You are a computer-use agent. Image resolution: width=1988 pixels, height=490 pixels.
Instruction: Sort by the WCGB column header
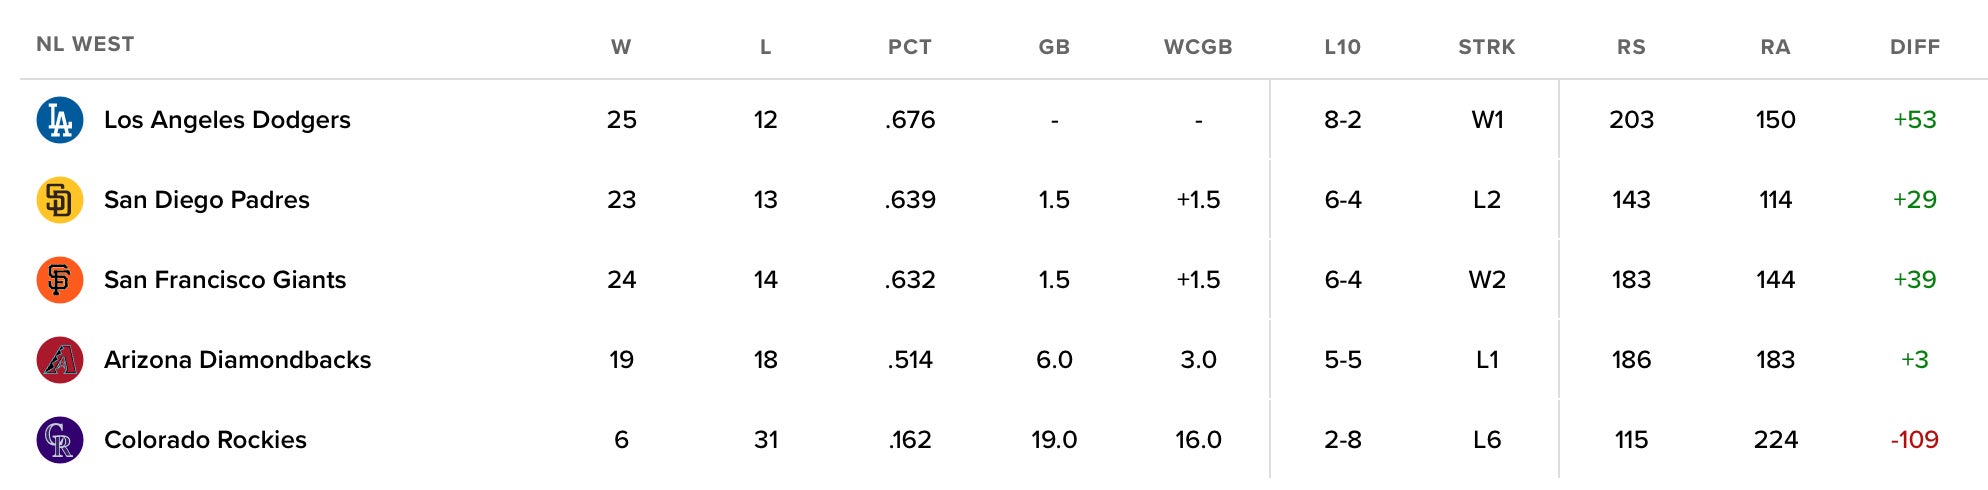click(1198, 47)
